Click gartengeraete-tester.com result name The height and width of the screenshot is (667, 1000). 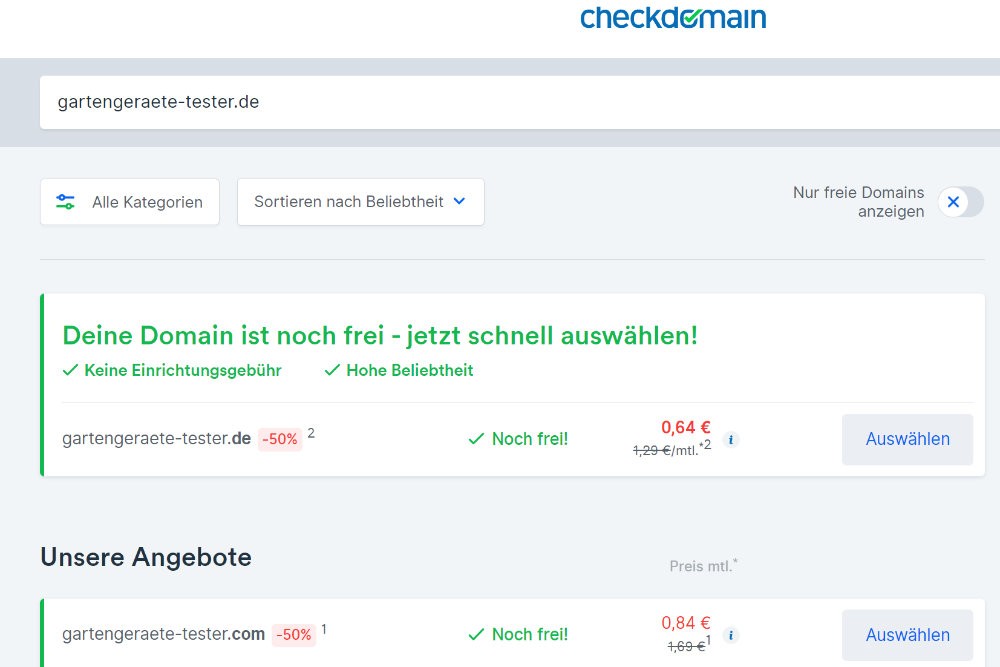163,634
